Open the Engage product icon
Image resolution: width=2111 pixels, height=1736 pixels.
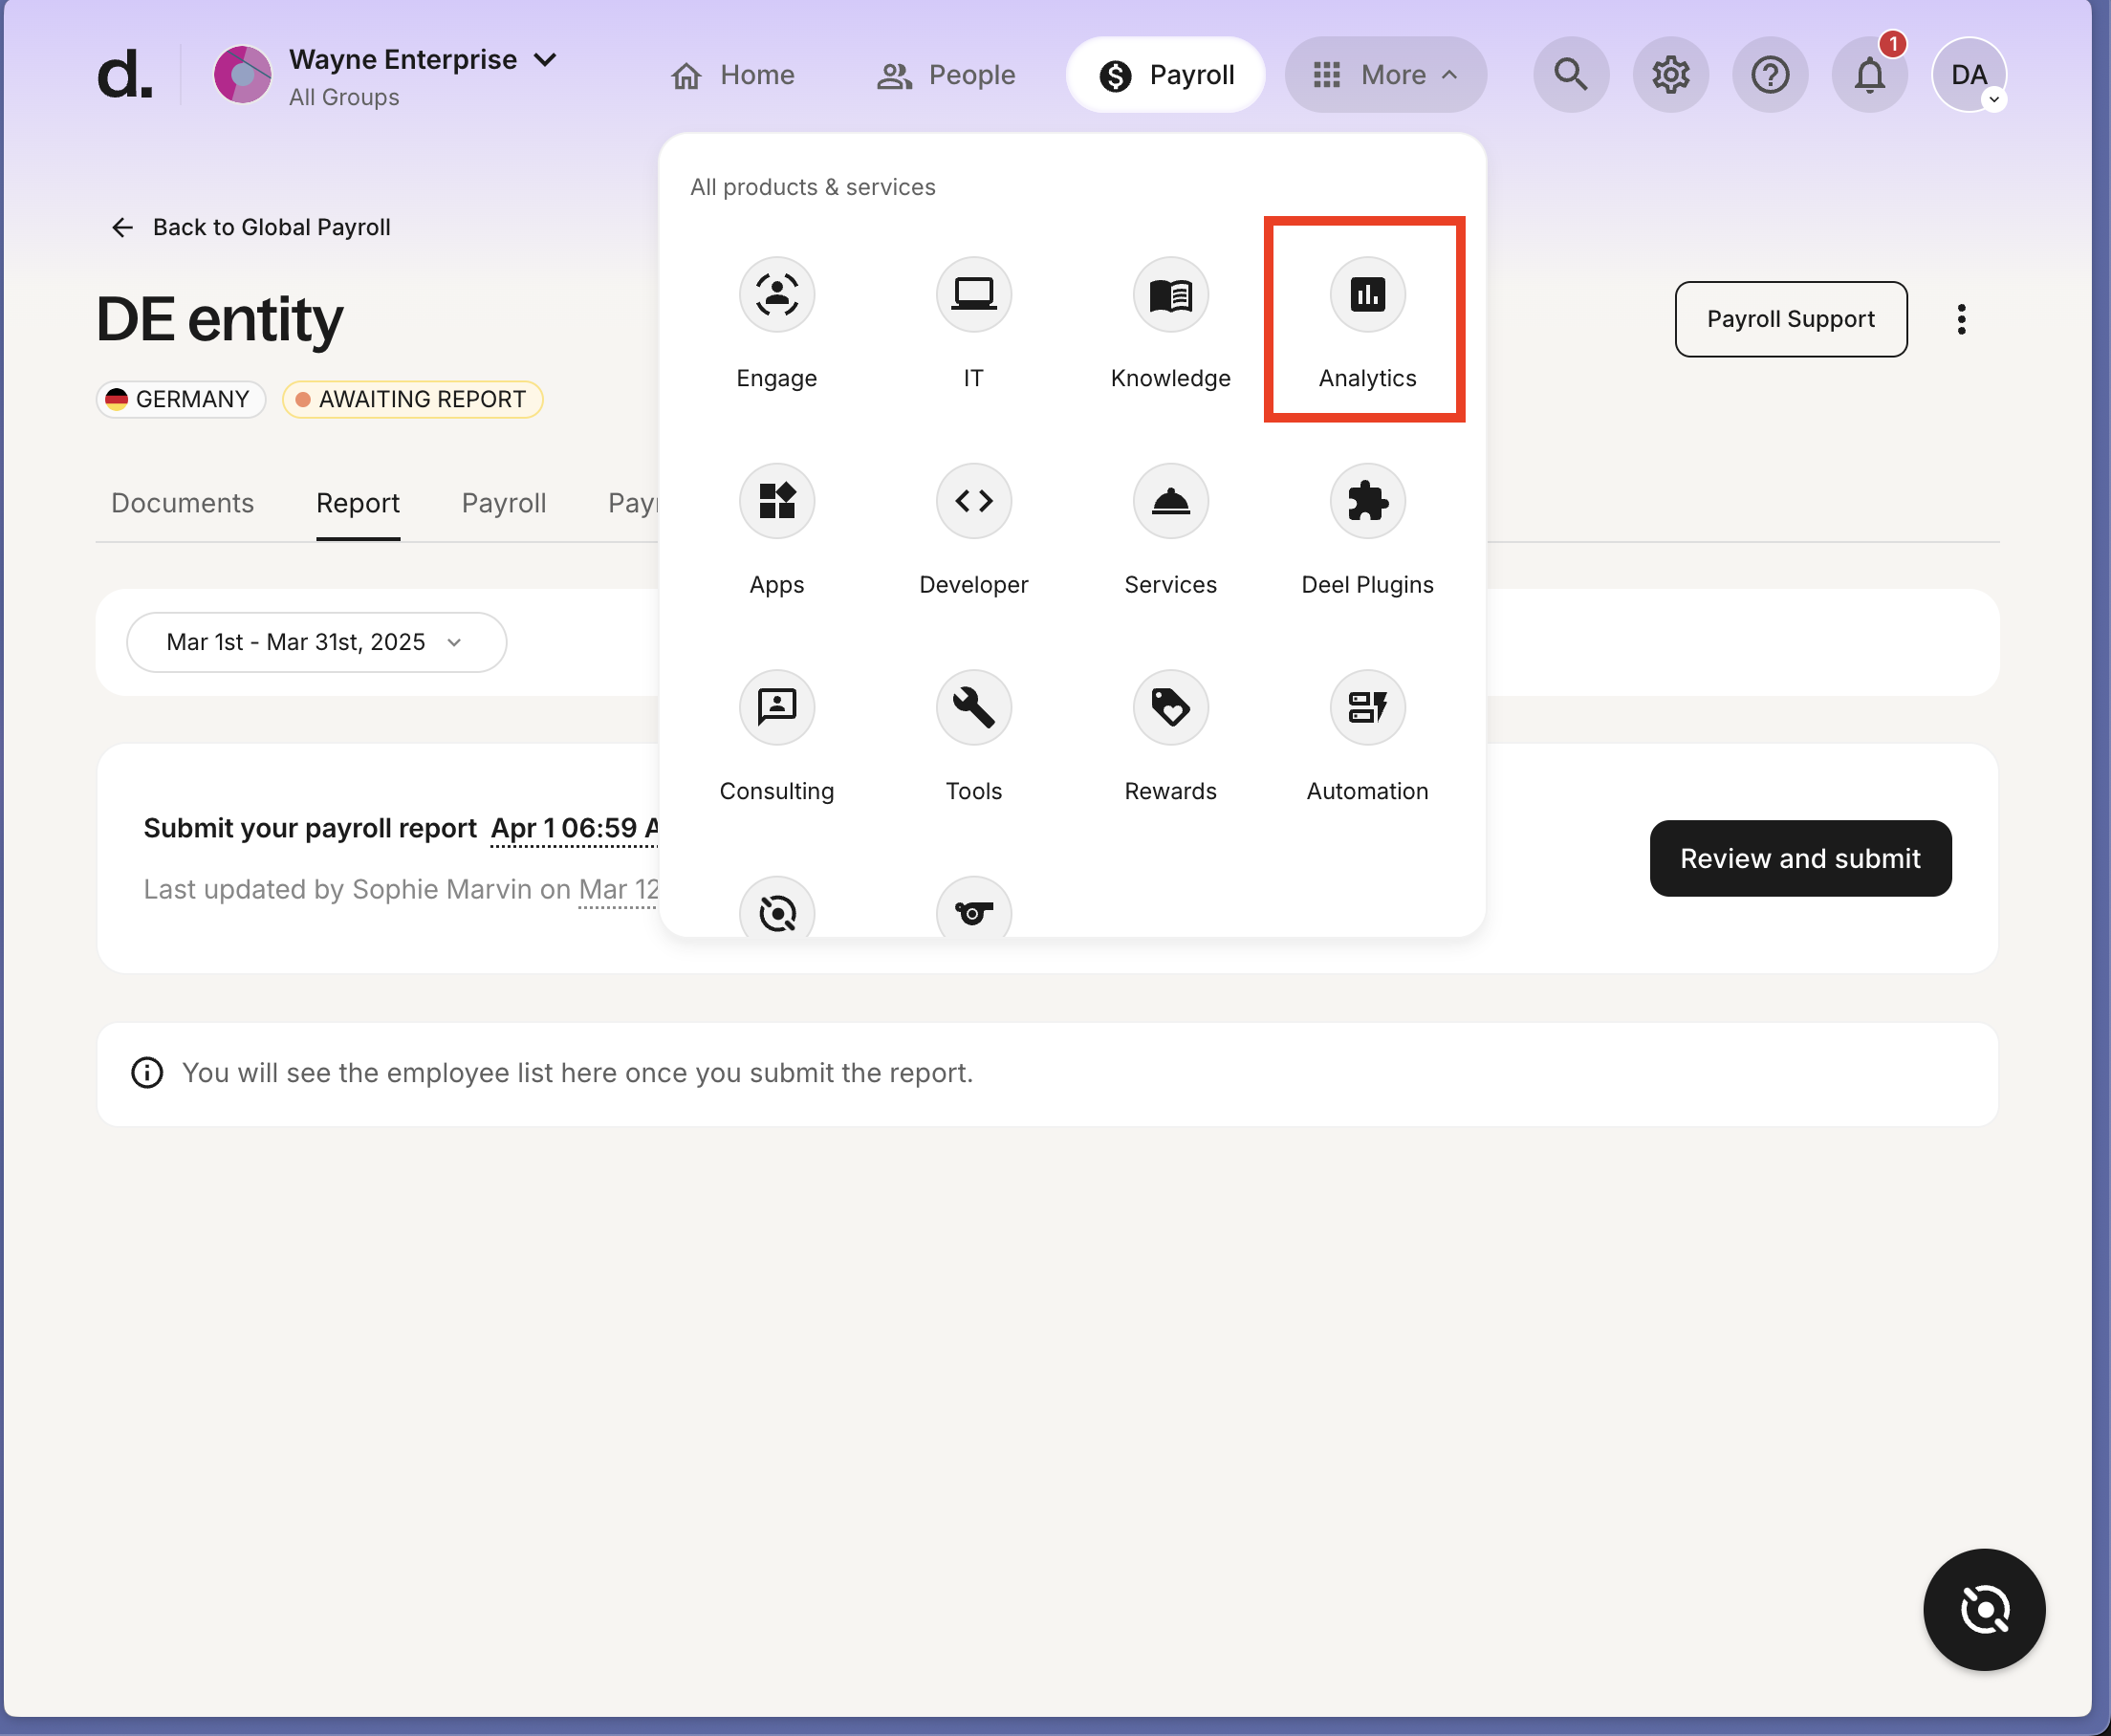pyautogui.click(x=776, y=295)
